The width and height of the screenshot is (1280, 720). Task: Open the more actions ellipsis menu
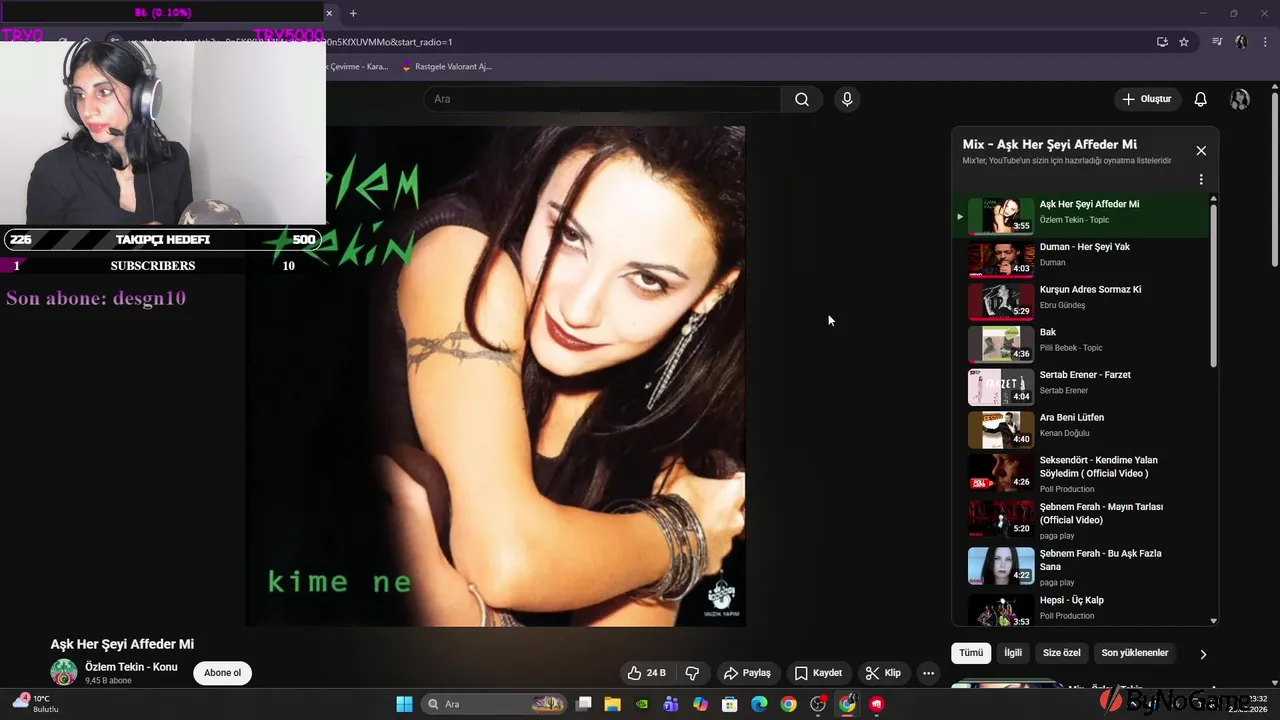click(928, 673)
